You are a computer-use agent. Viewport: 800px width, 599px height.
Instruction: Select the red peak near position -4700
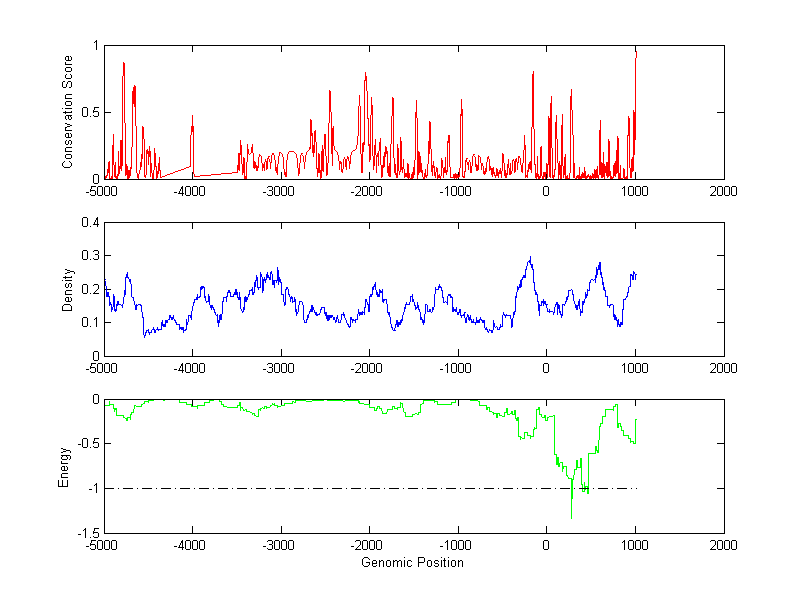tap(124, 64)
